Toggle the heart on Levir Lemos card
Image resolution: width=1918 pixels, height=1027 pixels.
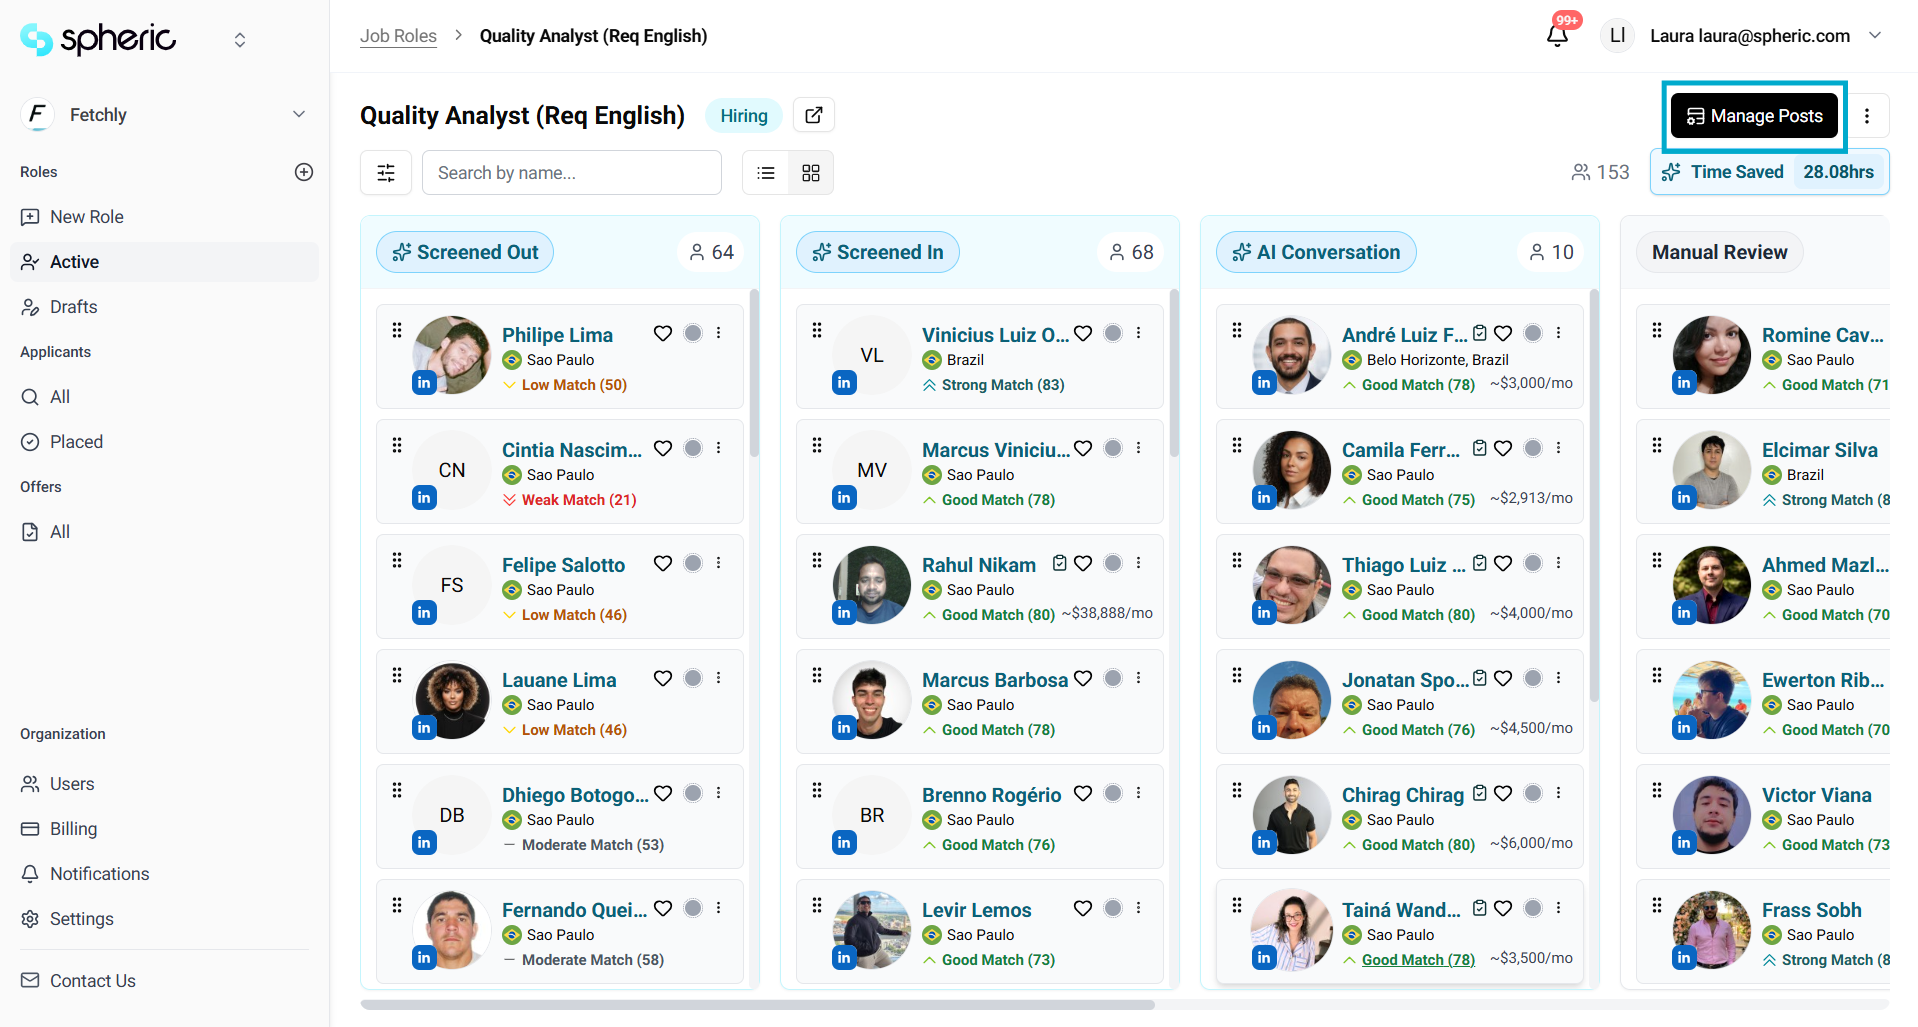1083,908
